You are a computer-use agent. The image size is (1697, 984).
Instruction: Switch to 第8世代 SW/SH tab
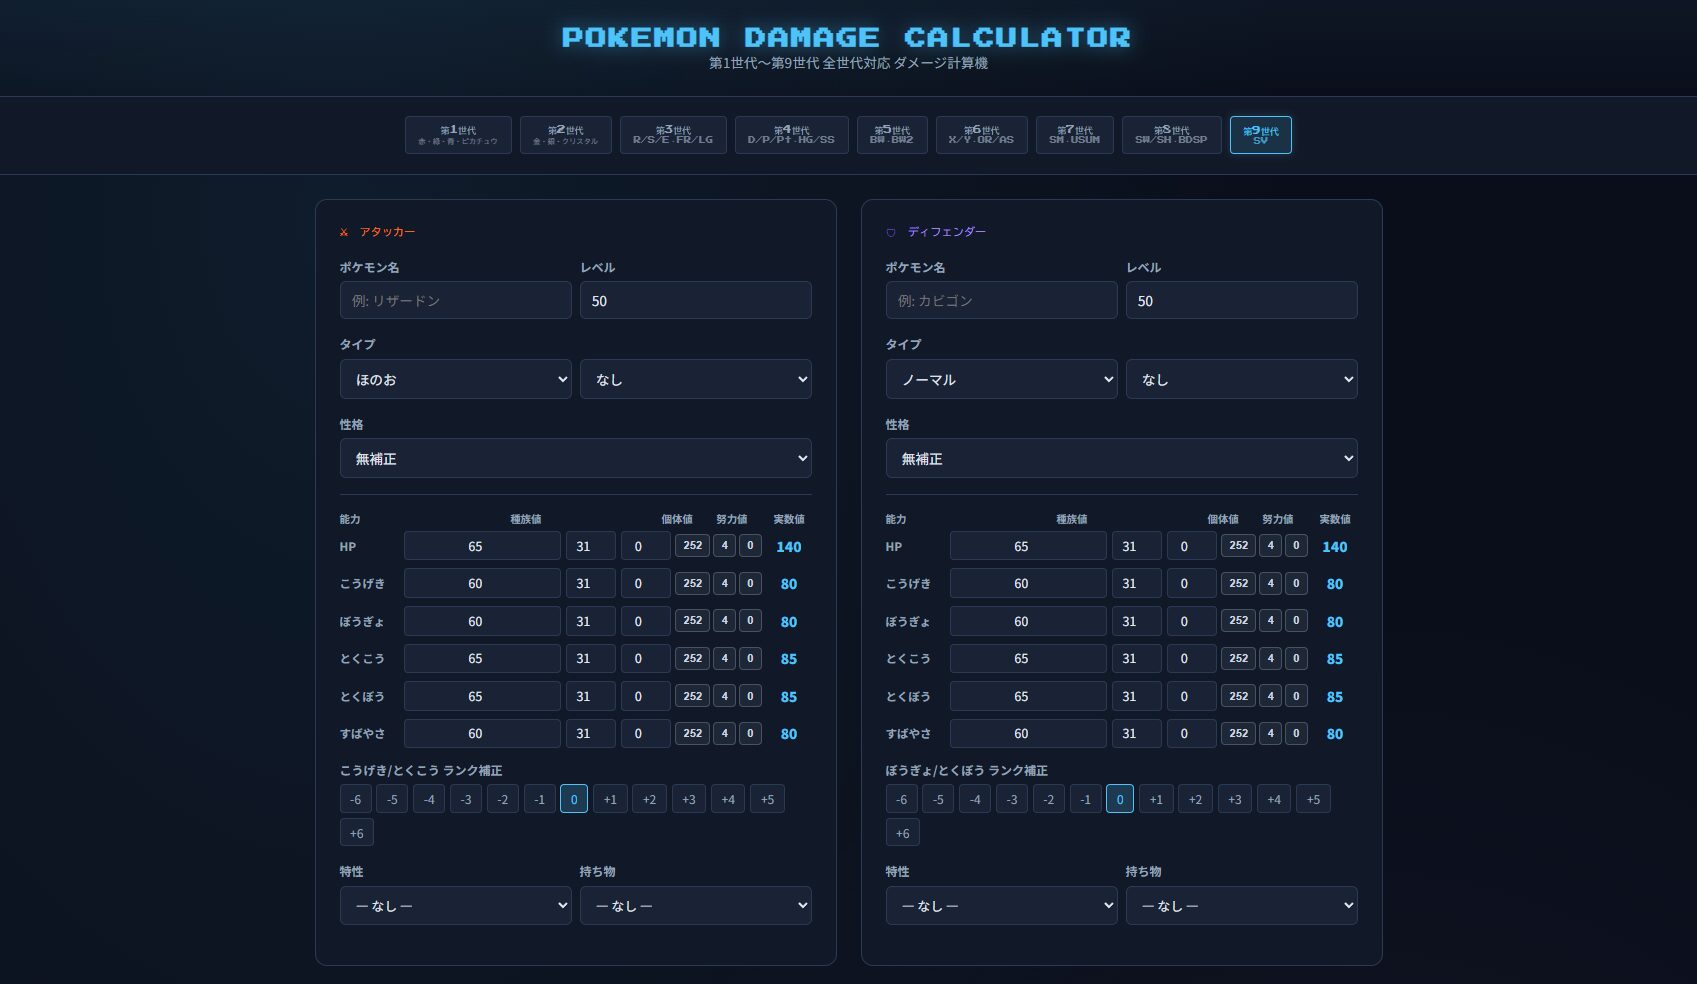pyautogui.click(x=1171, y=135)
